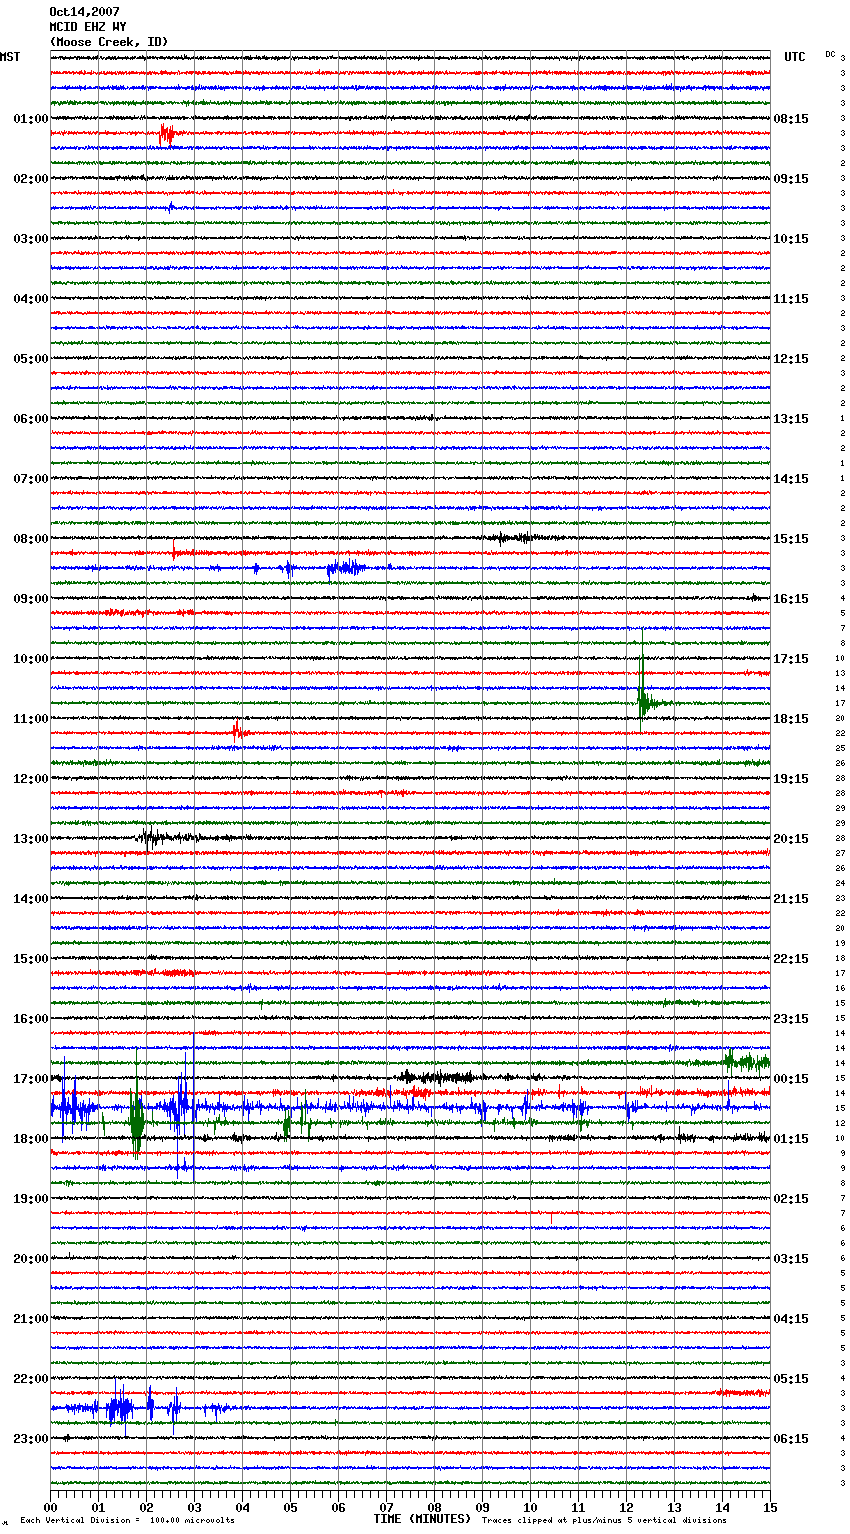Select the 01:00 MST time label
This screenshot has width=850, height=1534.
(31, 119)
